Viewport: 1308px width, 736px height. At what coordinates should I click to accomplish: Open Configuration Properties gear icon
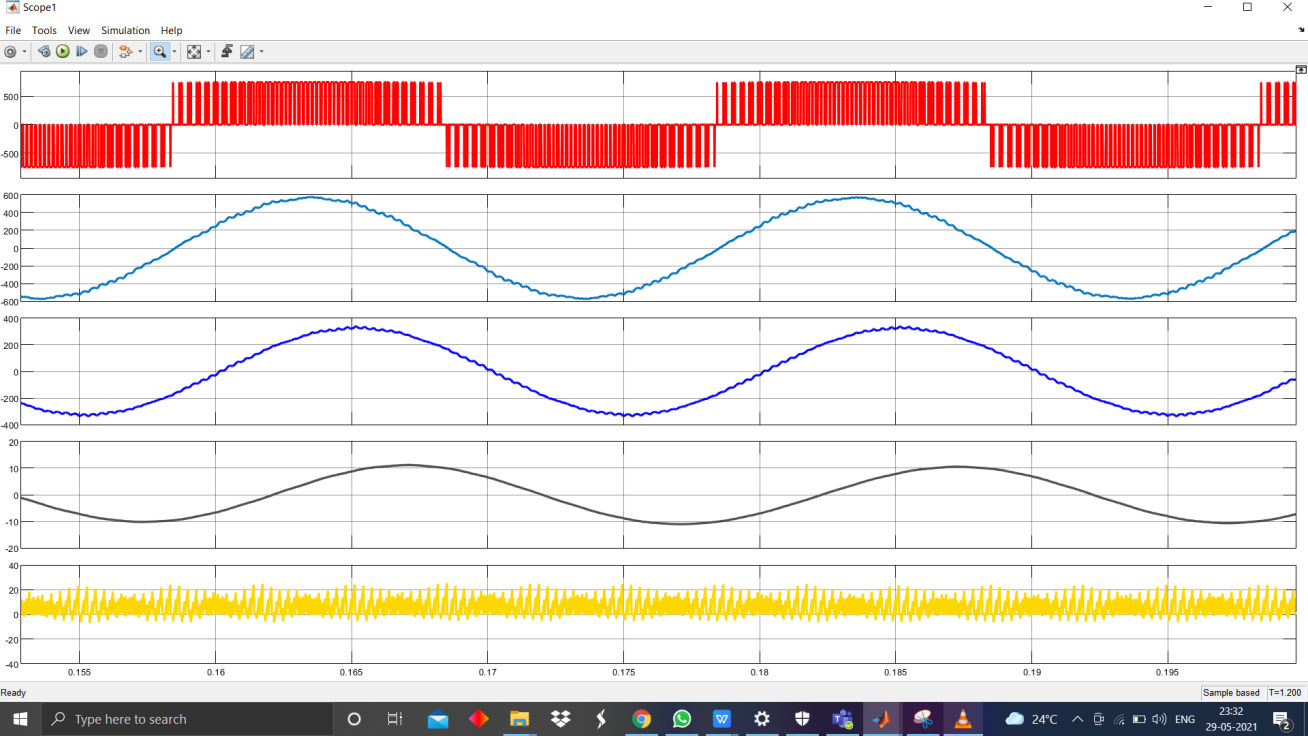[10, 52]
